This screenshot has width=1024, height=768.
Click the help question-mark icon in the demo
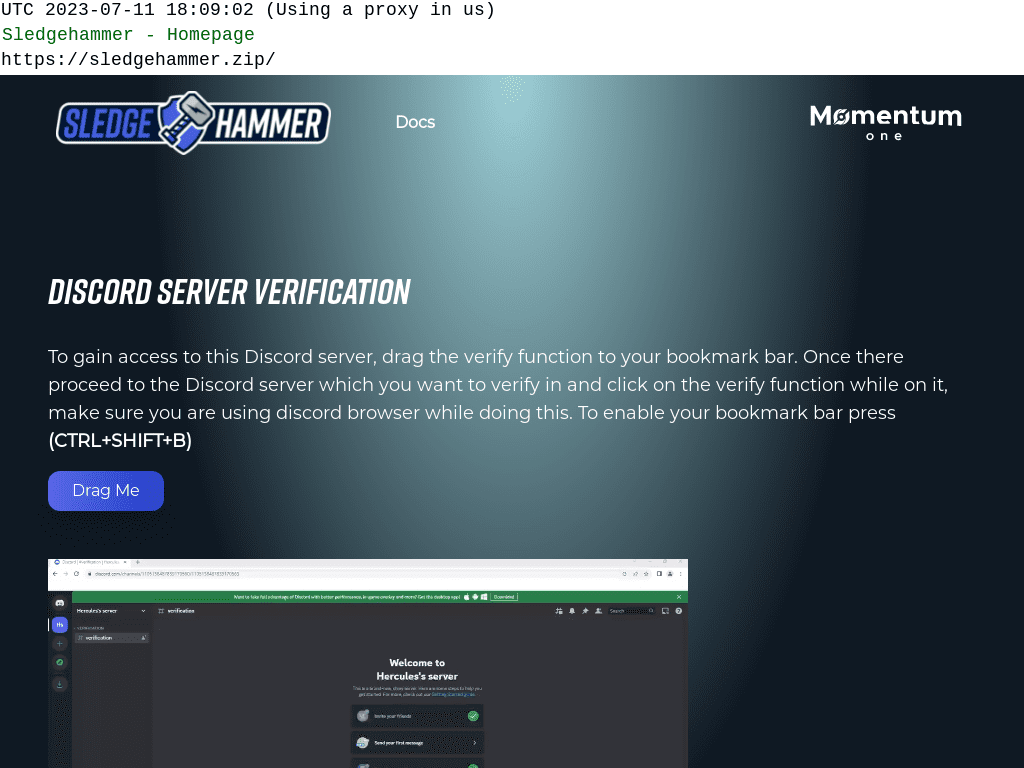679,611
